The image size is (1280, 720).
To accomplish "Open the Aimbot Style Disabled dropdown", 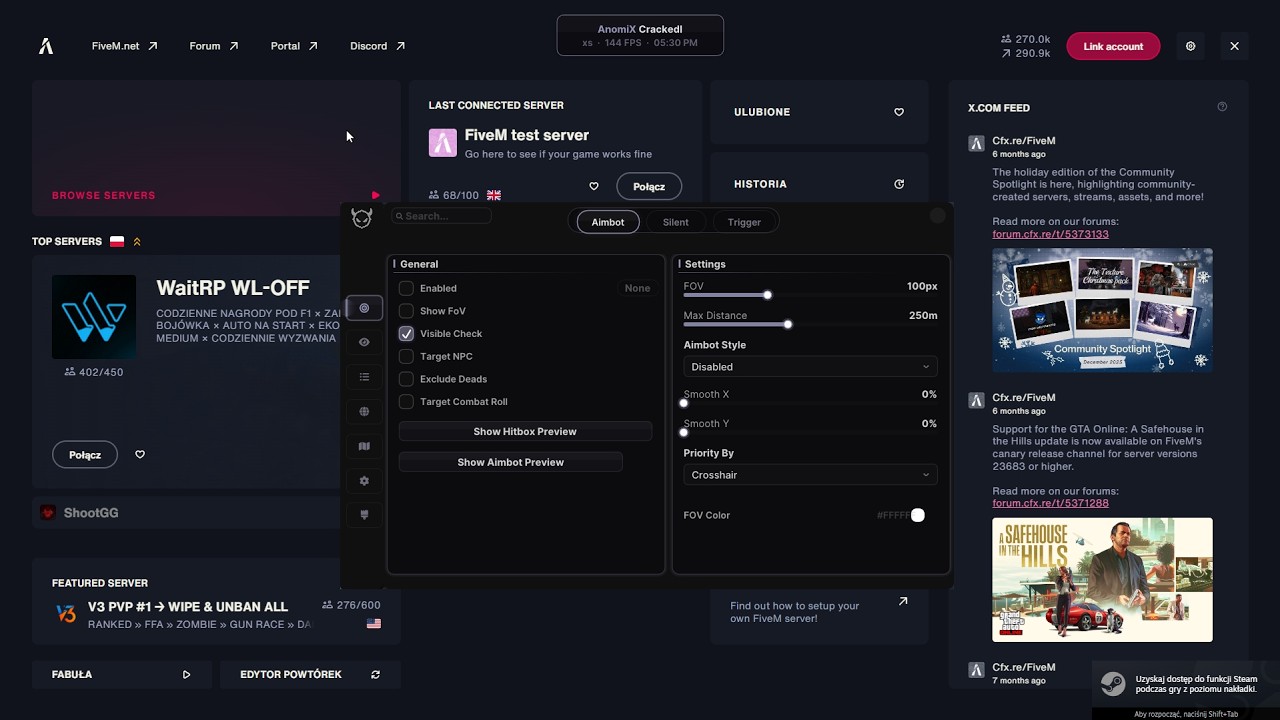I will pos(810,367).
